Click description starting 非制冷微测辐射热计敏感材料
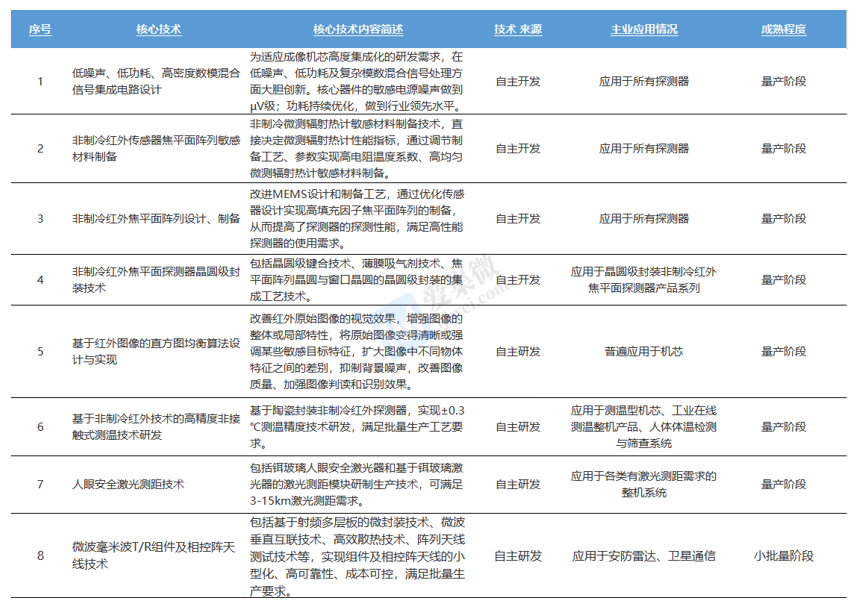This screenshot has width=860, height=607. tap(357, 149)
